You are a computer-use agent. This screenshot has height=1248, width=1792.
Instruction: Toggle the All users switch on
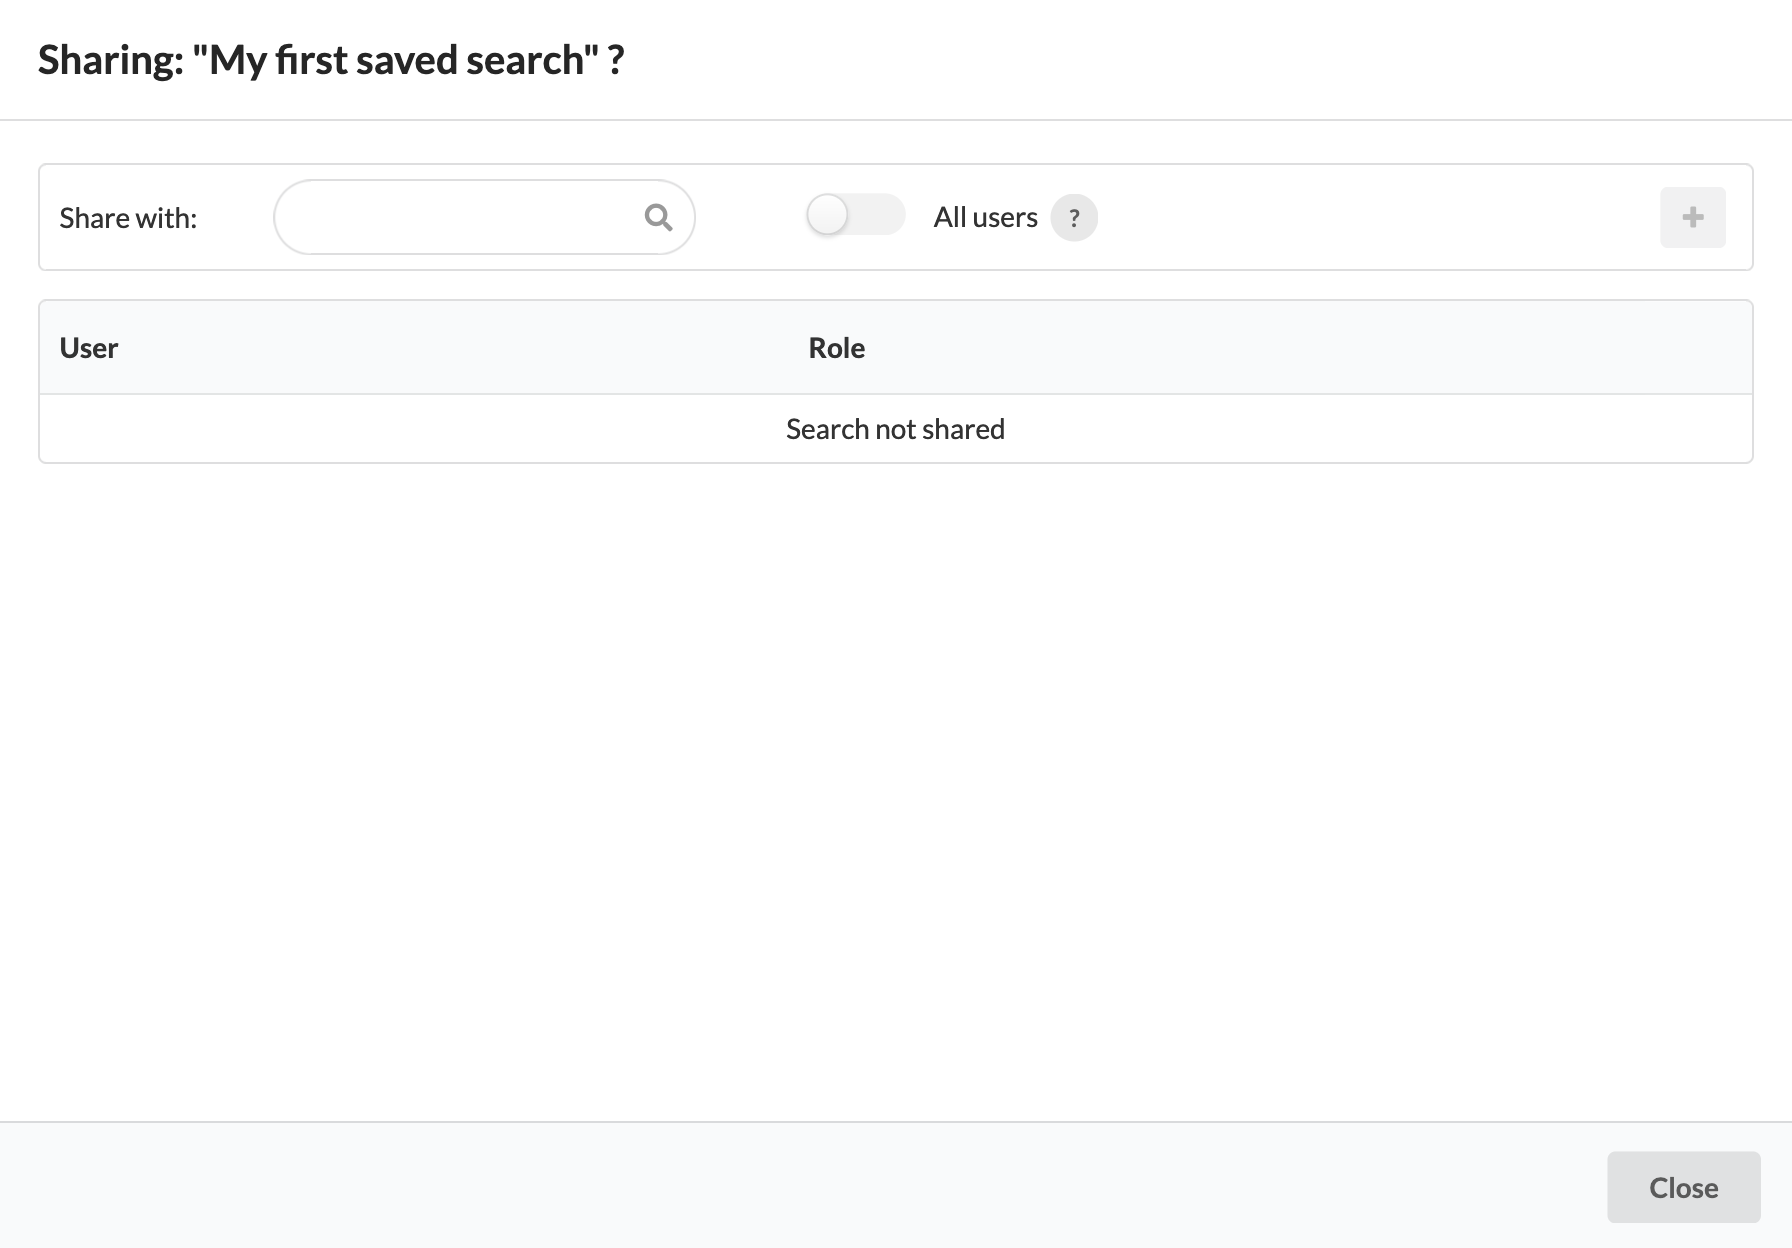tap(855, 215)
